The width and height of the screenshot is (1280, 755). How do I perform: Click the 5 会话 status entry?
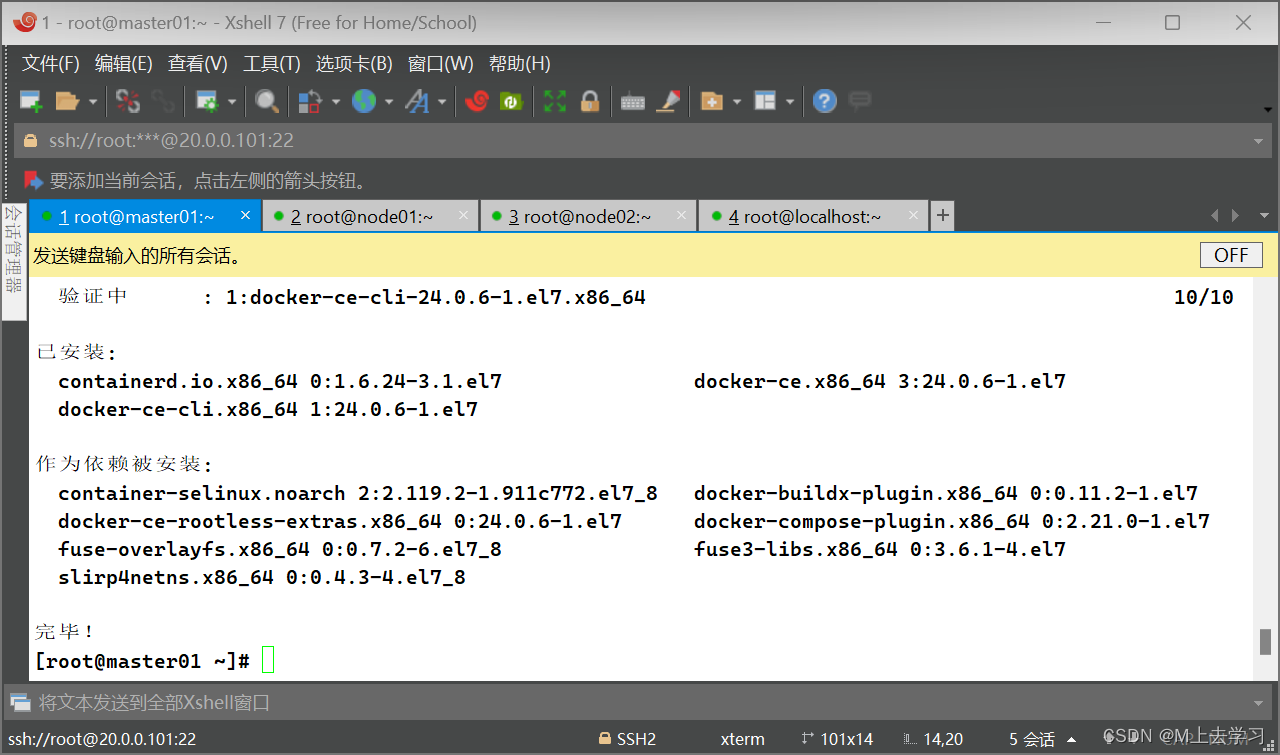pos(1032,739)
